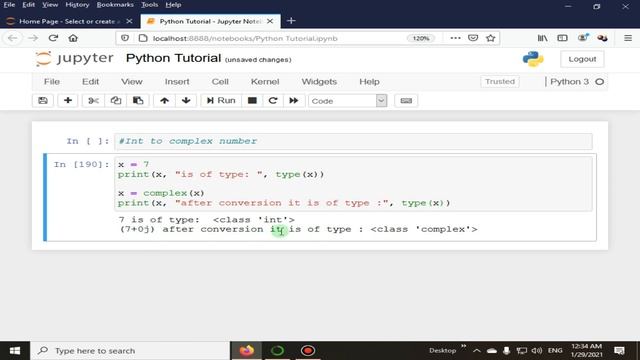Insert a cell below with plus icon
640x360 pixels.
tap(68, 100)
